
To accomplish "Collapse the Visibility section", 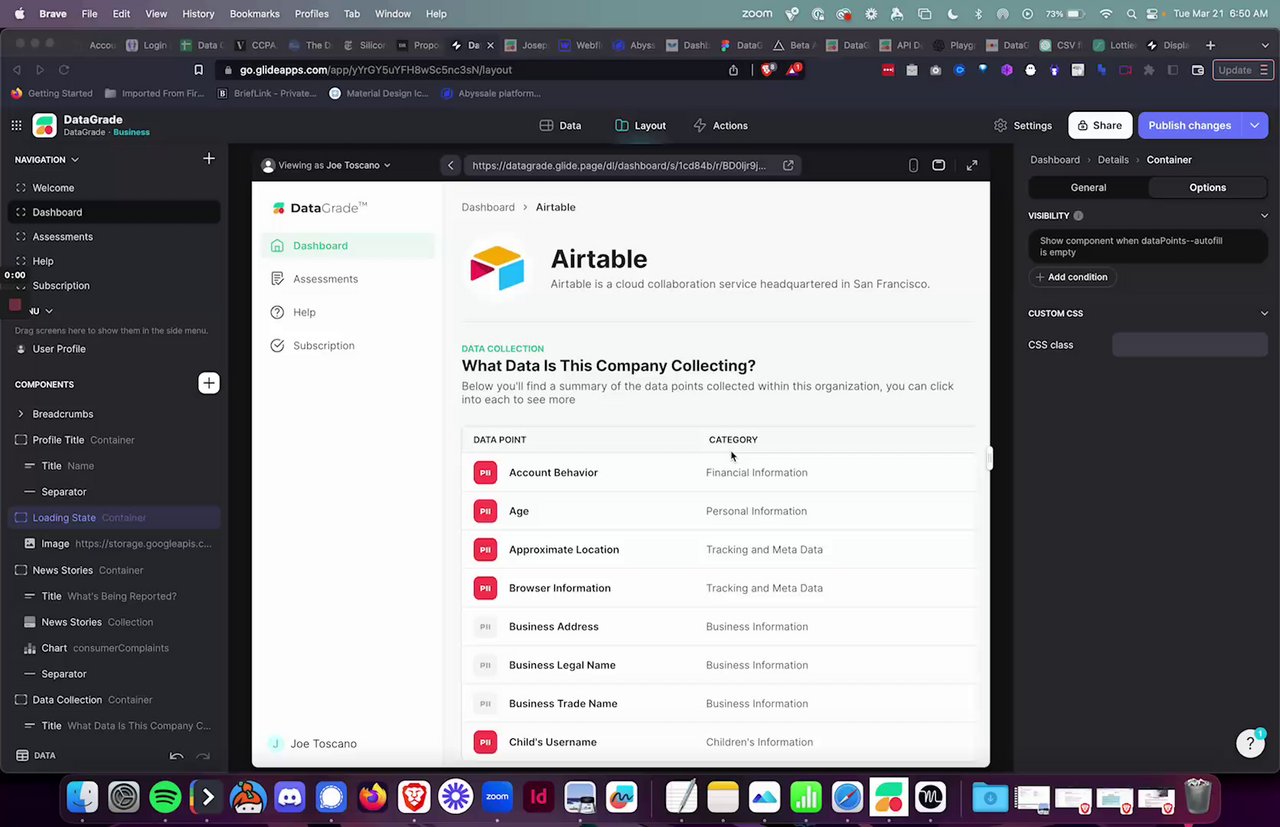I will 1264,216.
